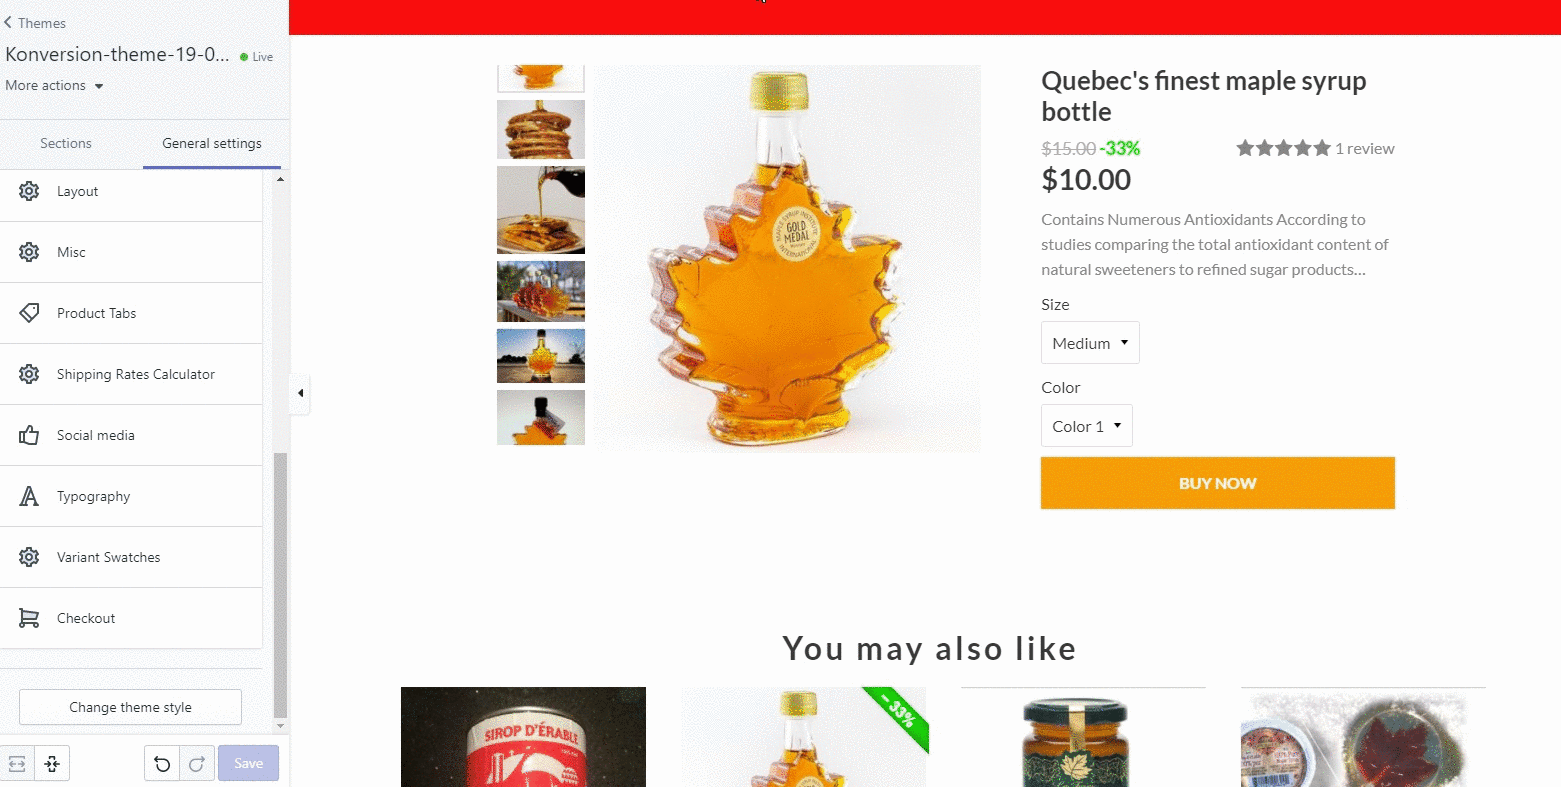Click the five-star review rating

click(1283, 148)
